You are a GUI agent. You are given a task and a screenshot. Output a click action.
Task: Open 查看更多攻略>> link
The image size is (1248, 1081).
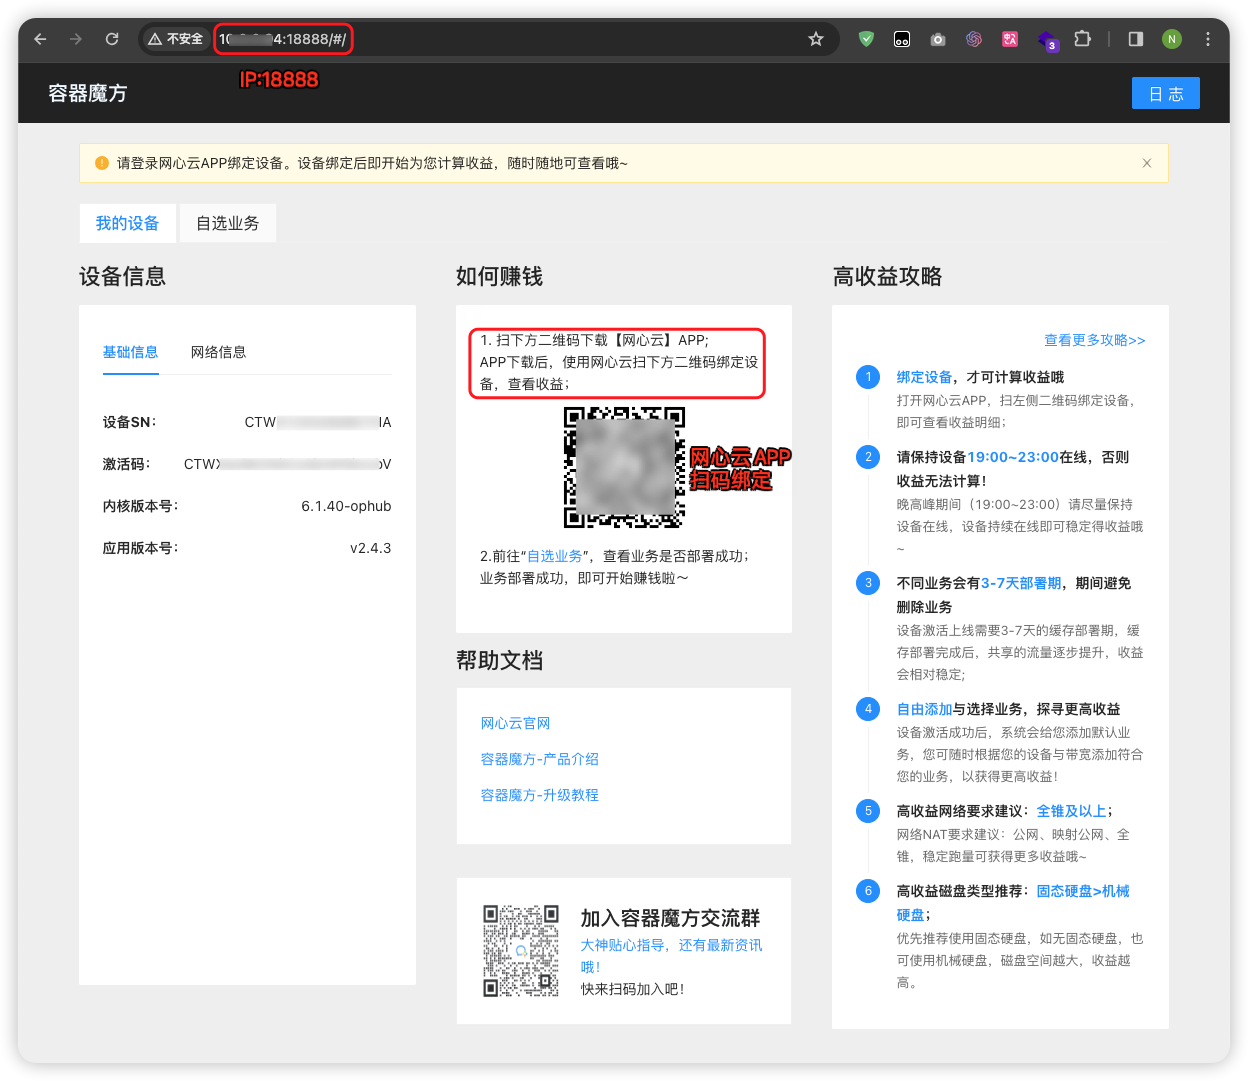point(1095,340)
